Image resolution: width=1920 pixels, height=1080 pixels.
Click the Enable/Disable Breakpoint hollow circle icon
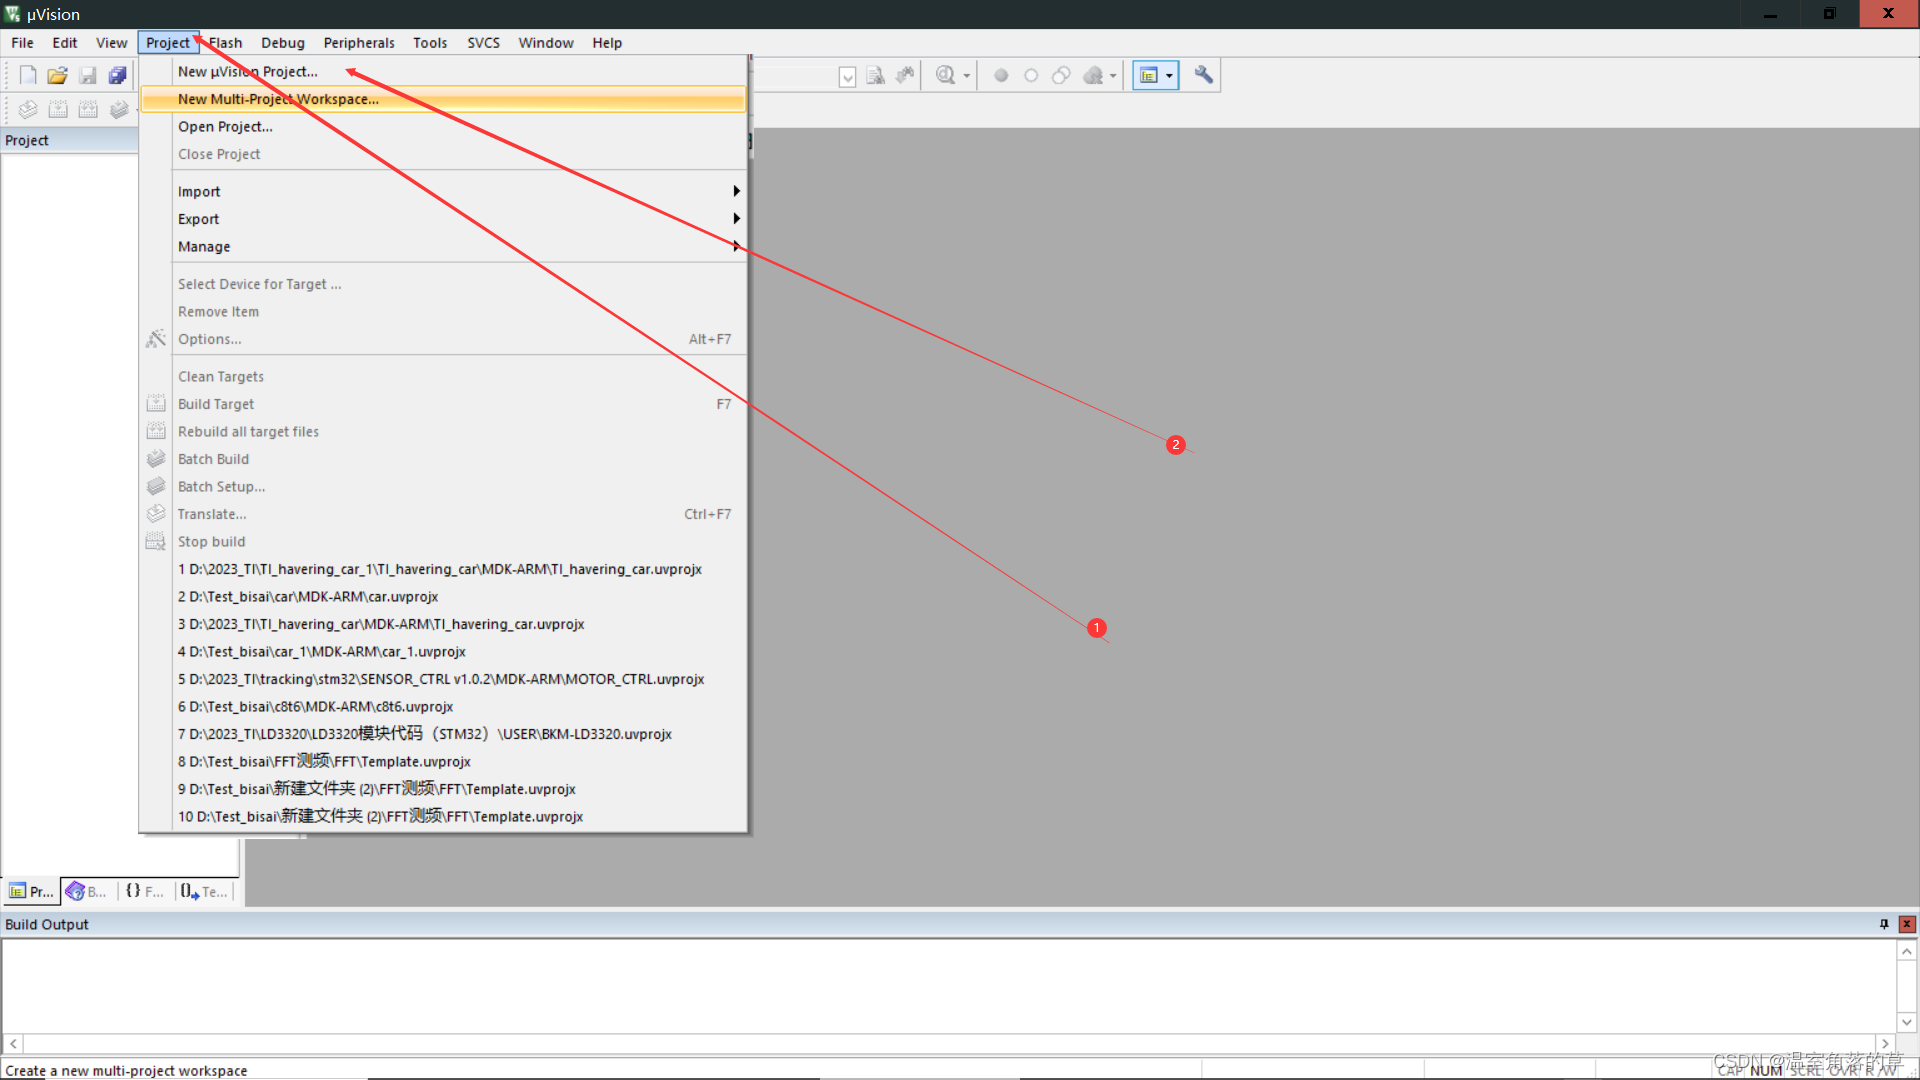(x=1031, y=75)
